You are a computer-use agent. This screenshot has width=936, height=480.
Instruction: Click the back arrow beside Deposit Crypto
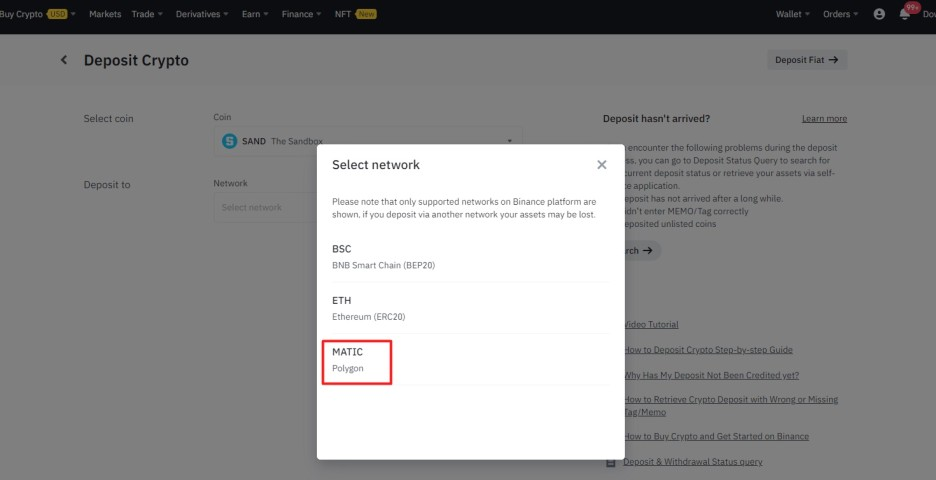tap(64, 60)
